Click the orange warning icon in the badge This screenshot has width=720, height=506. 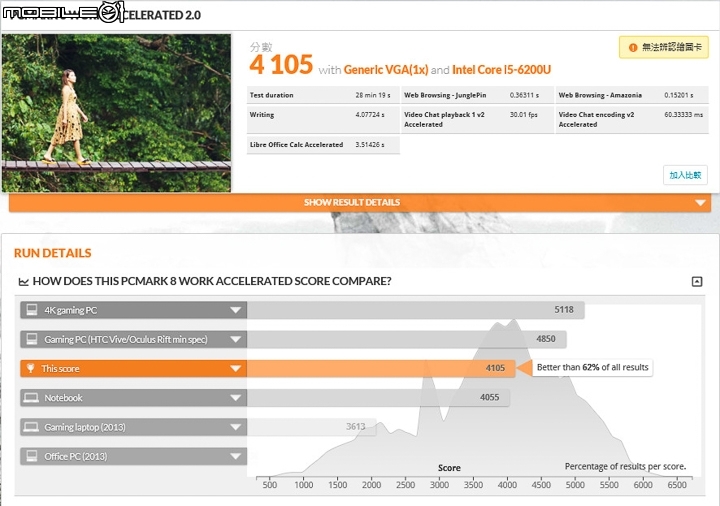coord(633,47)
